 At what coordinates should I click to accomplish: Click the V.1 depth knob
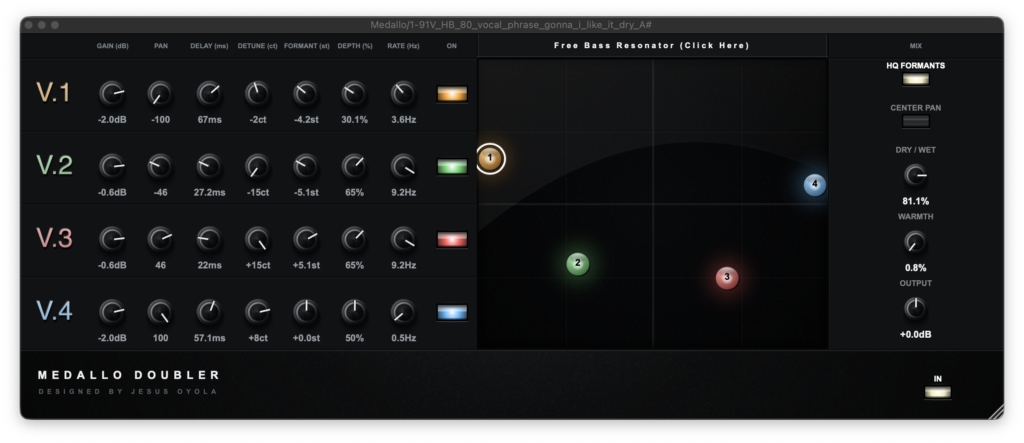tap(354, 94)
